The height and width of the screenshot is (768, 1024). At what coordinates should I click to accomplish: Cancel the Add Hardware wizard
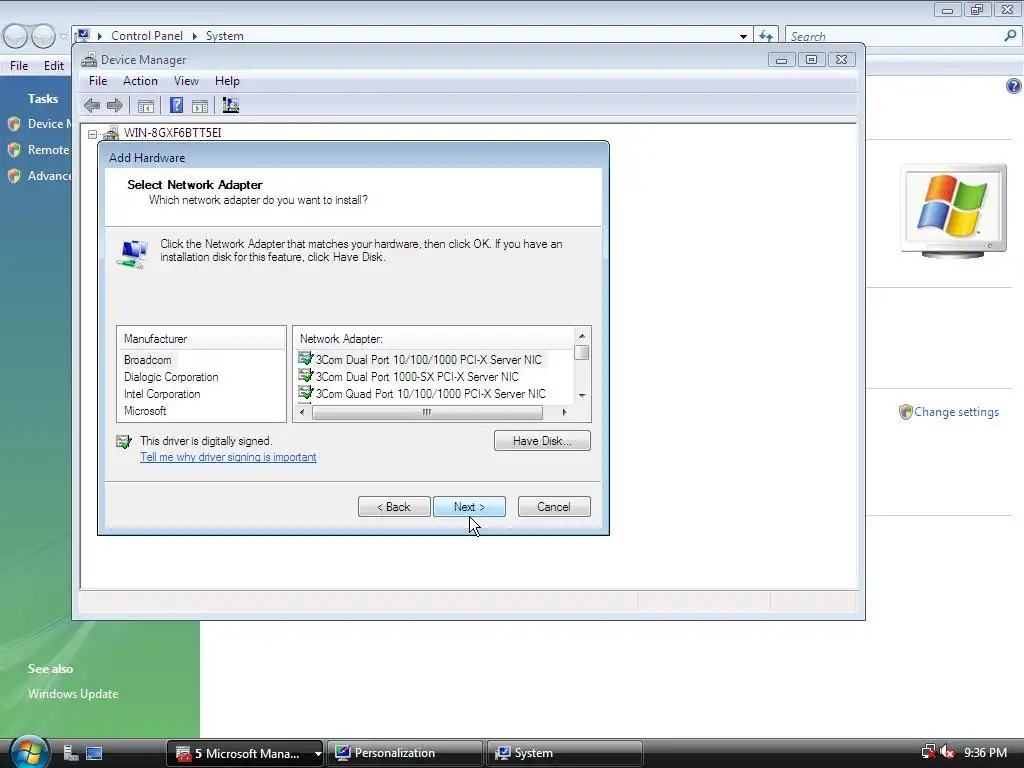pos(554,507)
